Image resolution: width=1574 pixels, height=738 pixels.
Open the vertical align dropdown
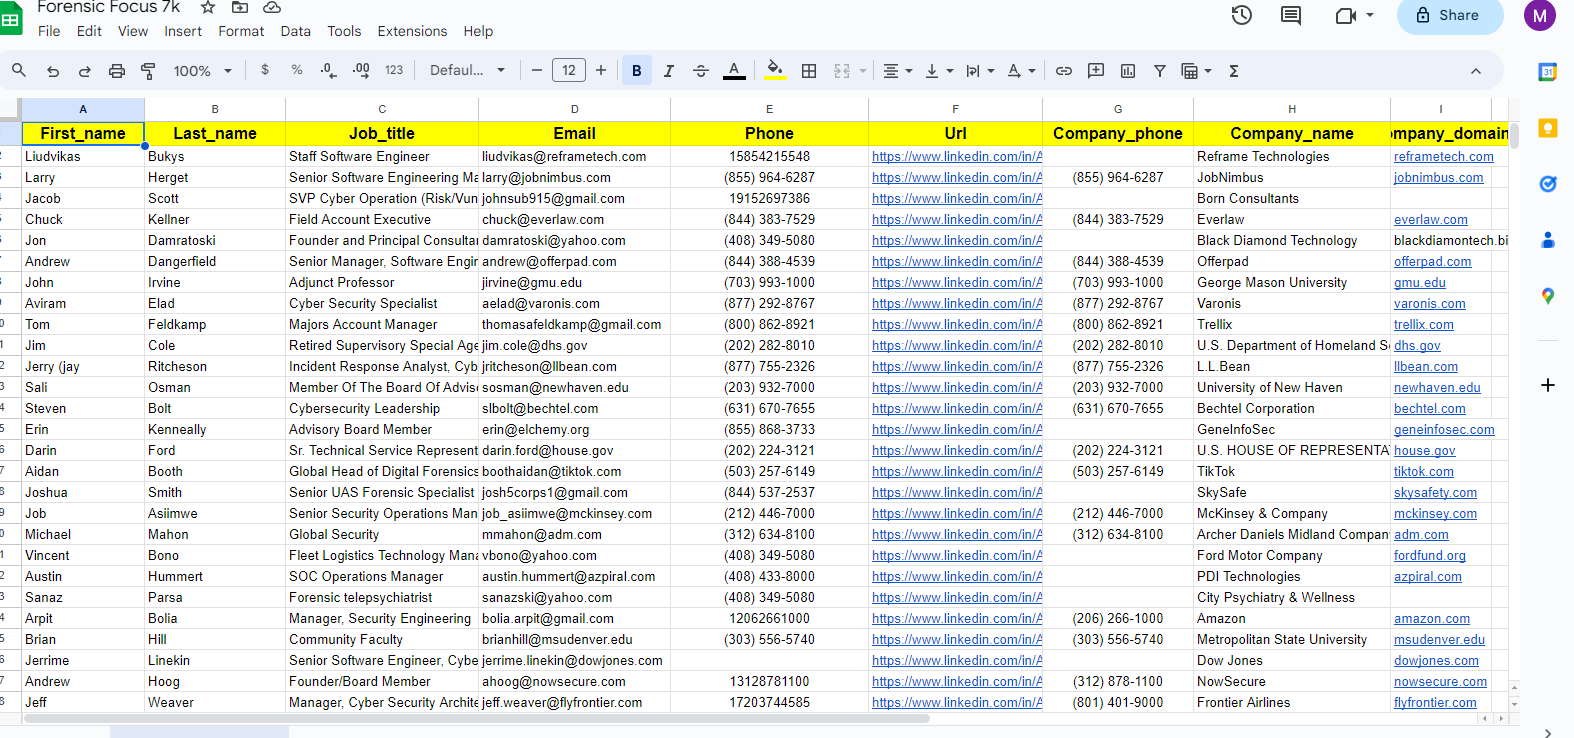tap(939, 71)
